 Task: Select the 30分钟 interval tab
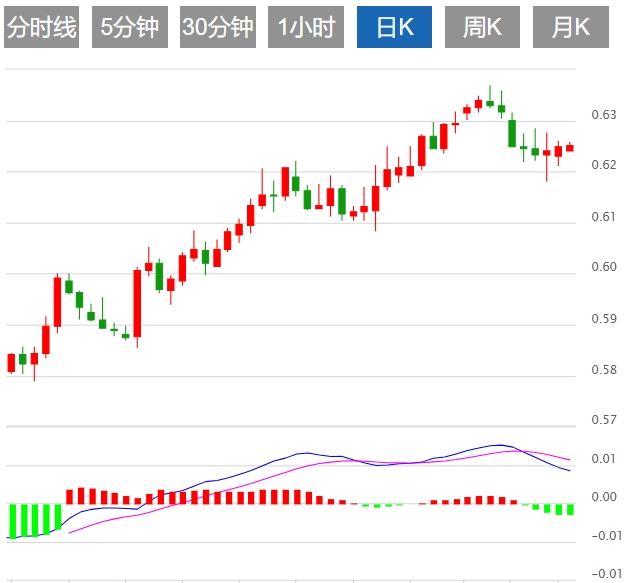point(218,27)
